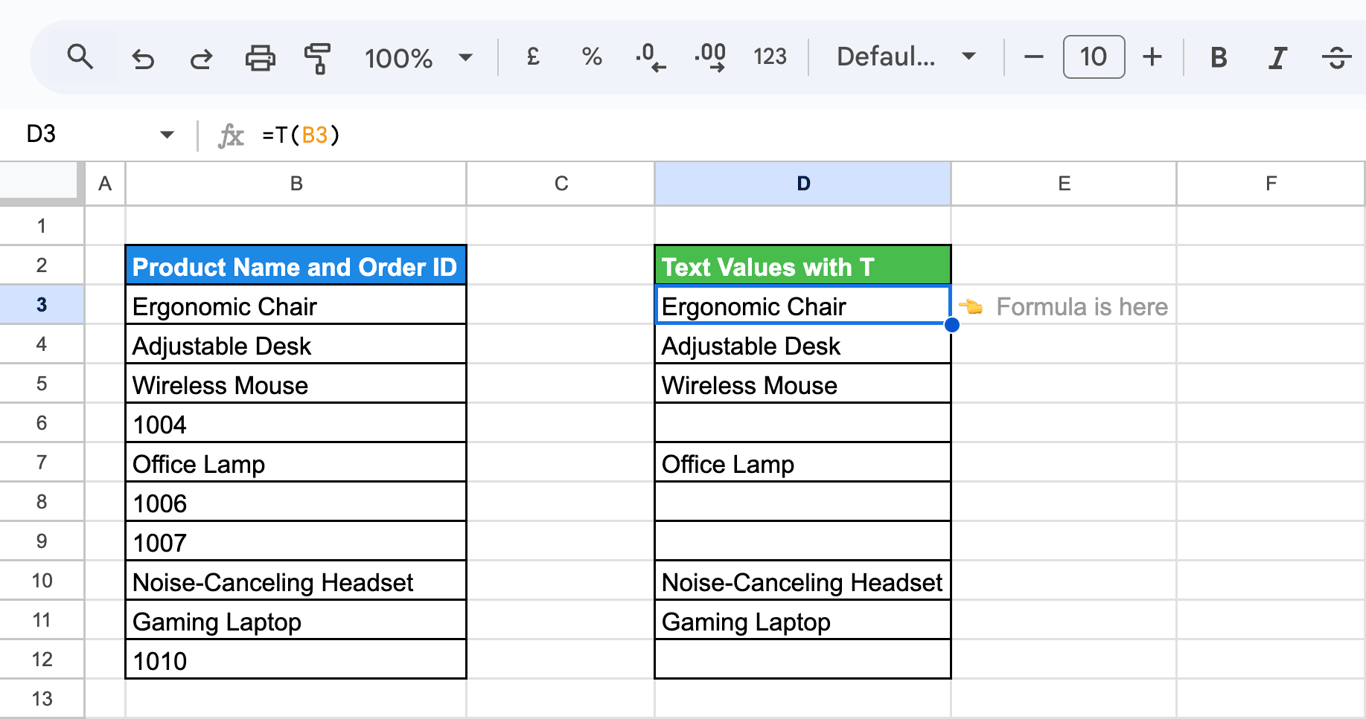The height and width of the screenshot is (719, 1366).
Task: Select column D header
Action: [x=803, y=184]
